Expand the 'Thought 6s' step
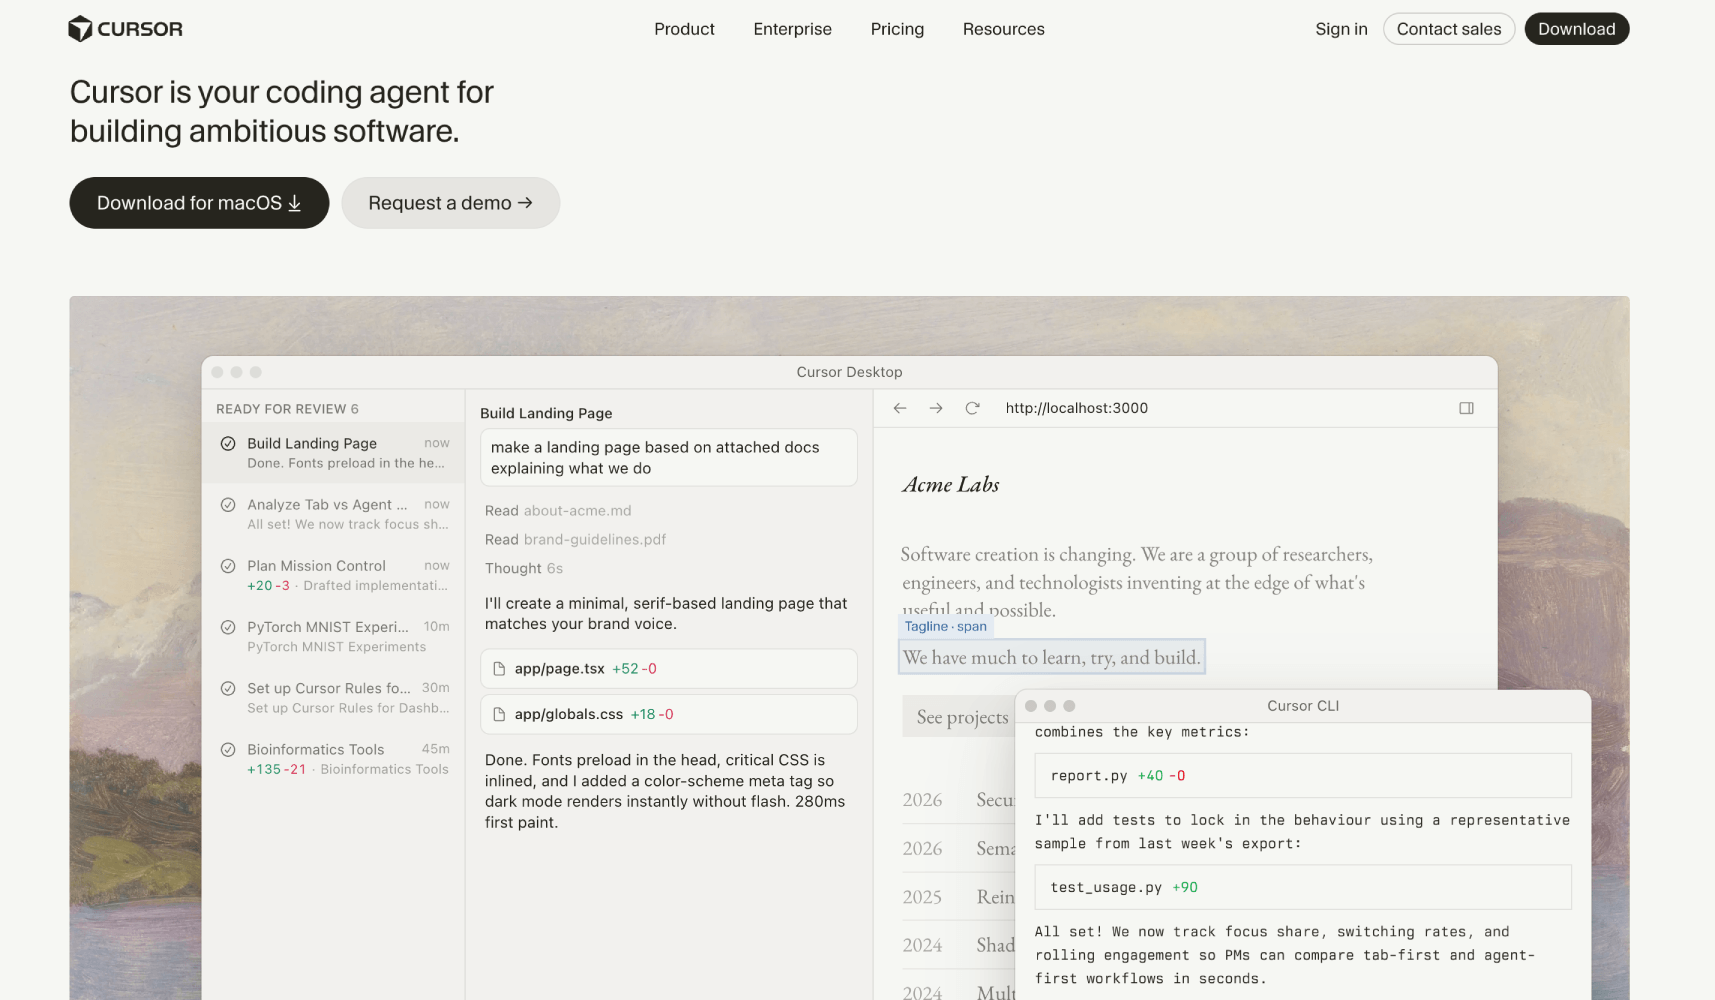1715x1000 pixels. (x=524, y=569)
